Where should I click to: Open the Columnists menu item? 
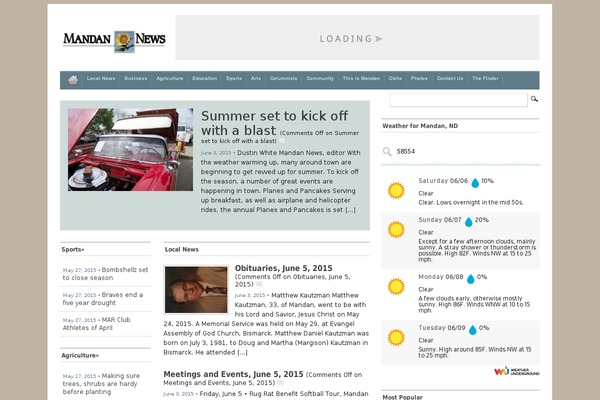coord(284,78)
